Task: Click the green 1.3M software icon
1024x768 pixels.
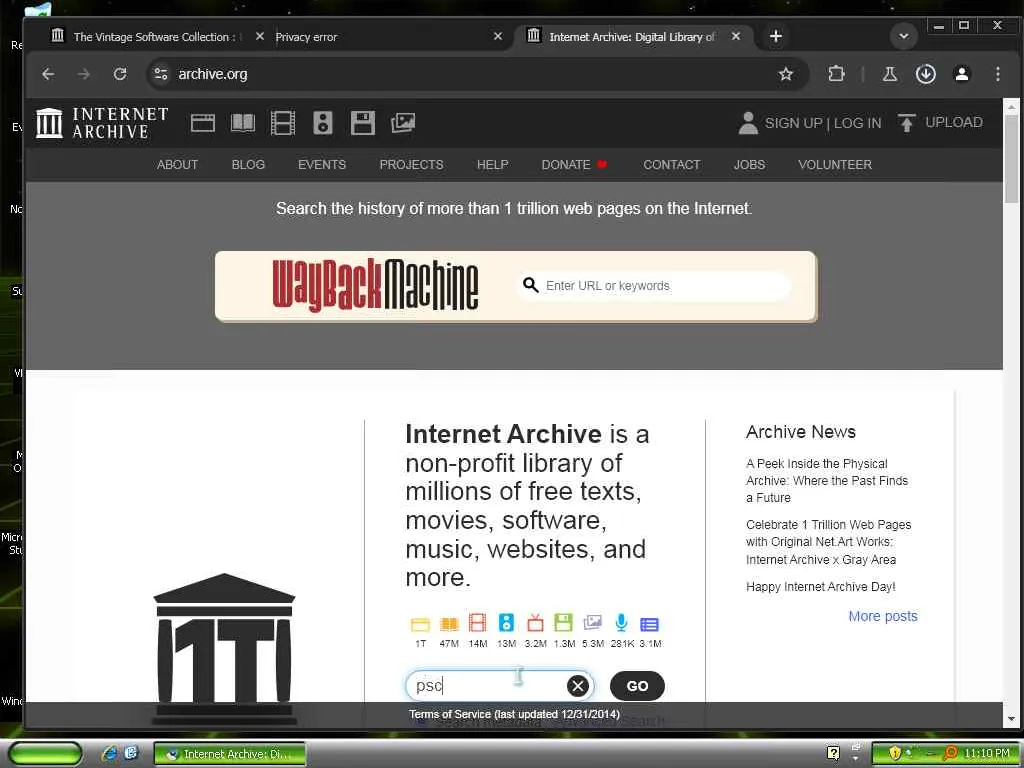Action: click(x=563, y=622)
